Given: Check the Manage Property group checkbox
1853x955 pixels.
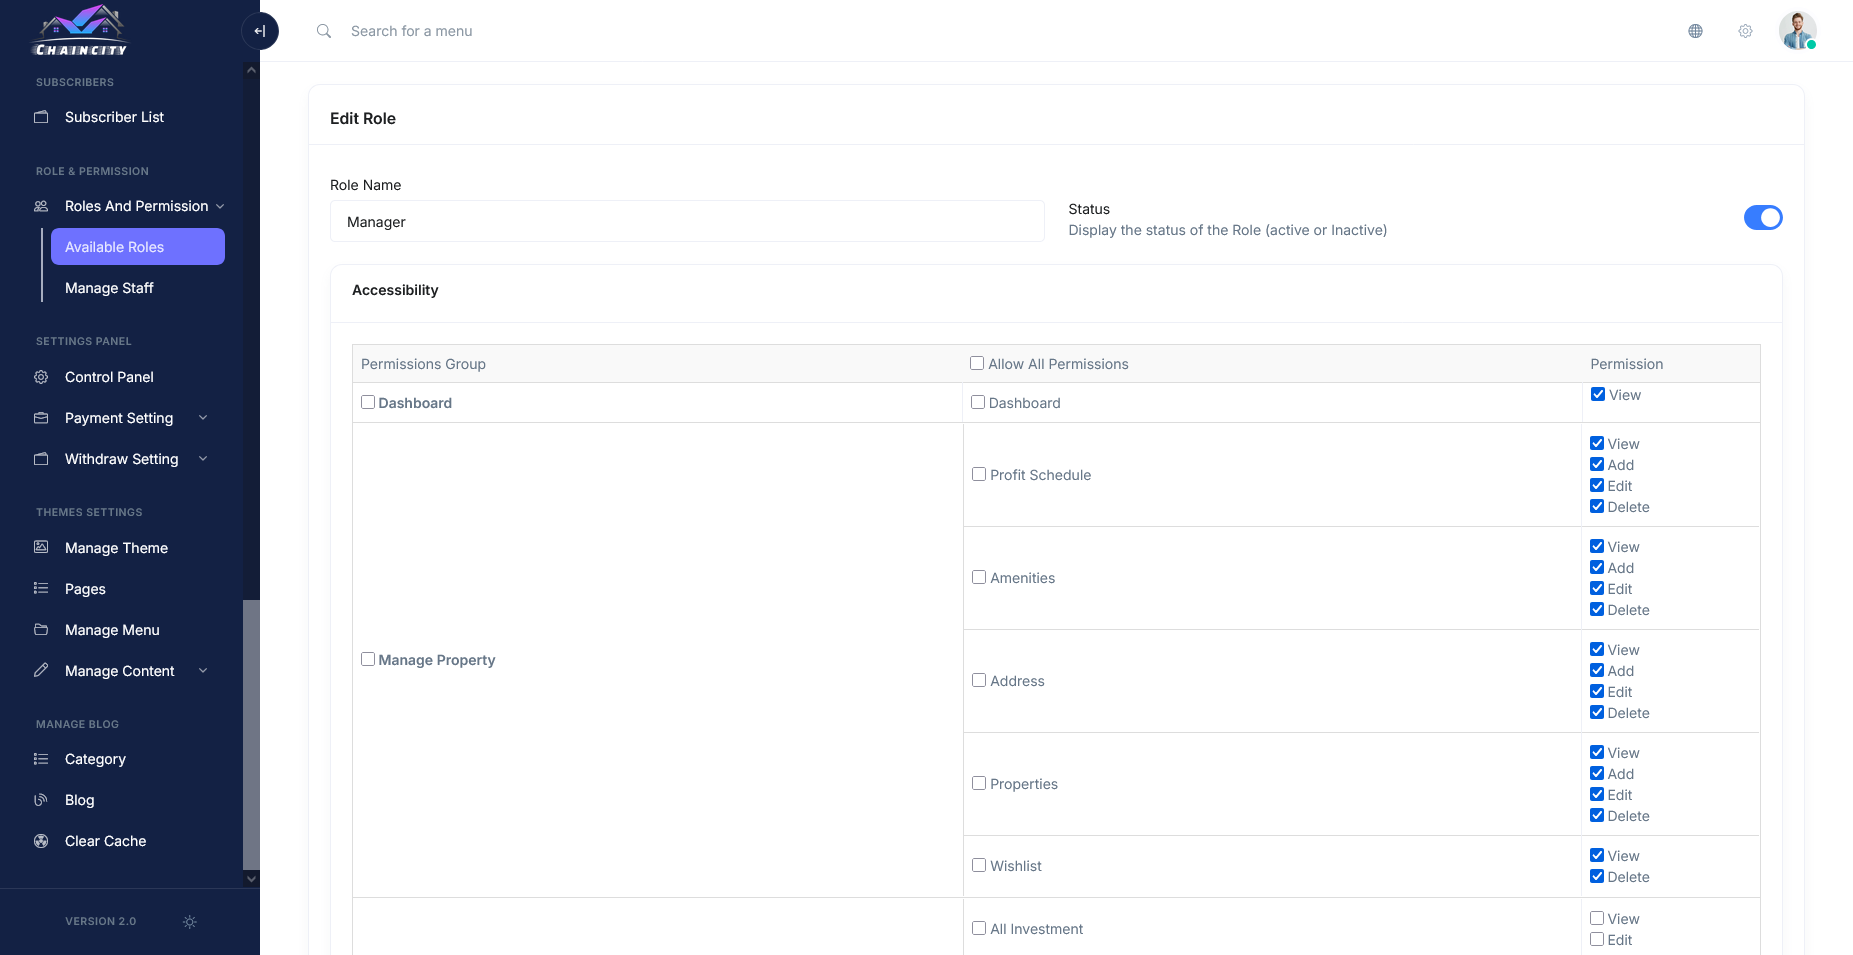Looking at the screenshot, I should (368, 659).
